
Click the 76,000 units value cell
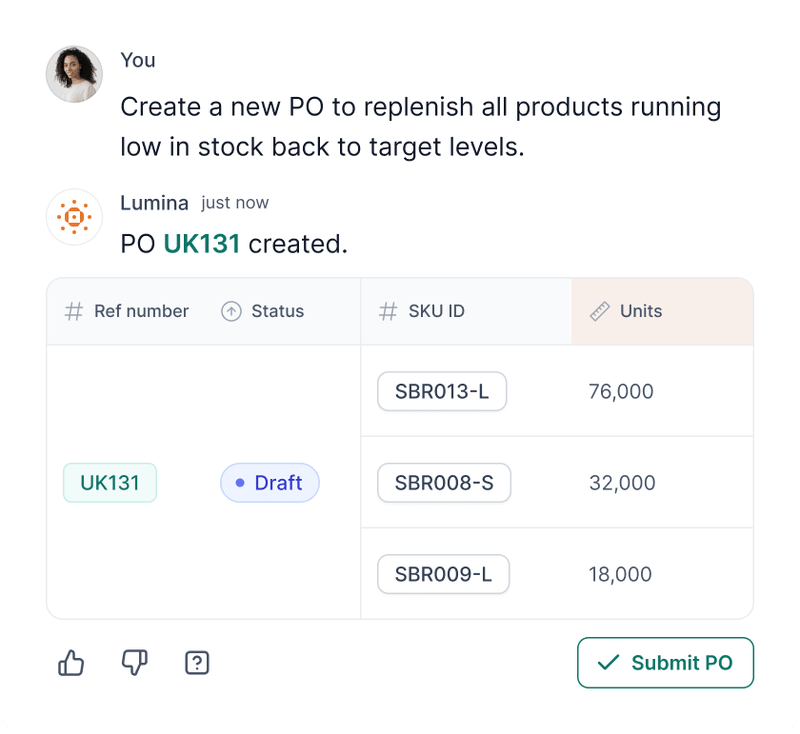click(622, 391)
